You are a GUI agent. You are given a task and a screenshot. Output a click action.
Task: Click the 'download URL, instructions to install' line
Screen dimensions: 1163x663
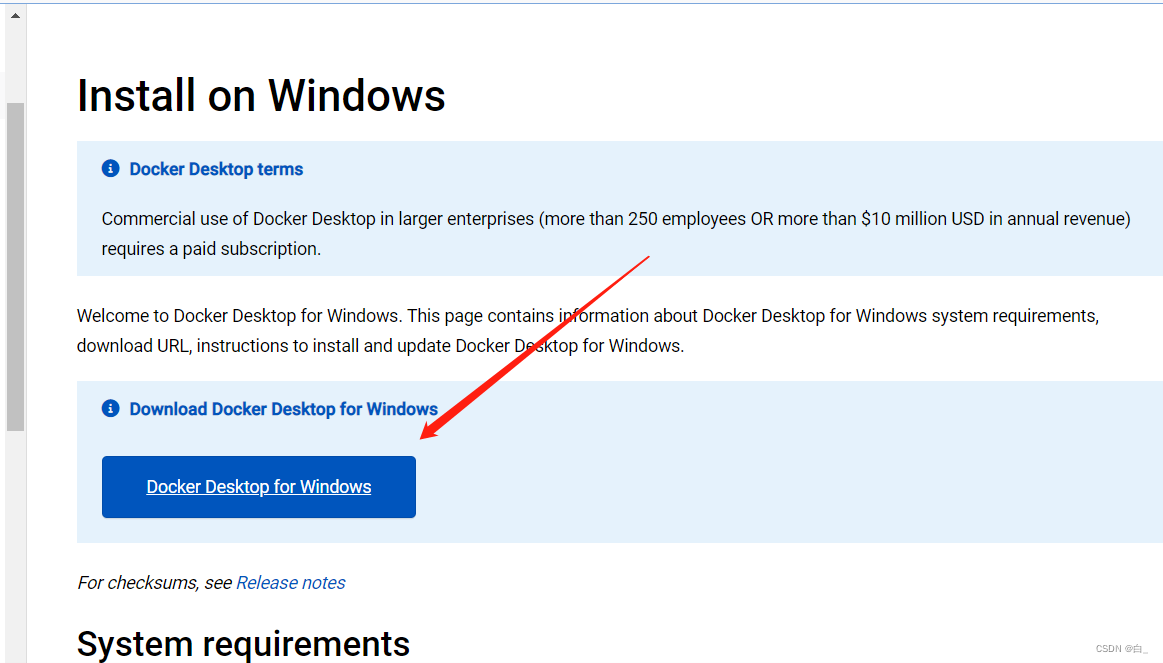[380, 346]
